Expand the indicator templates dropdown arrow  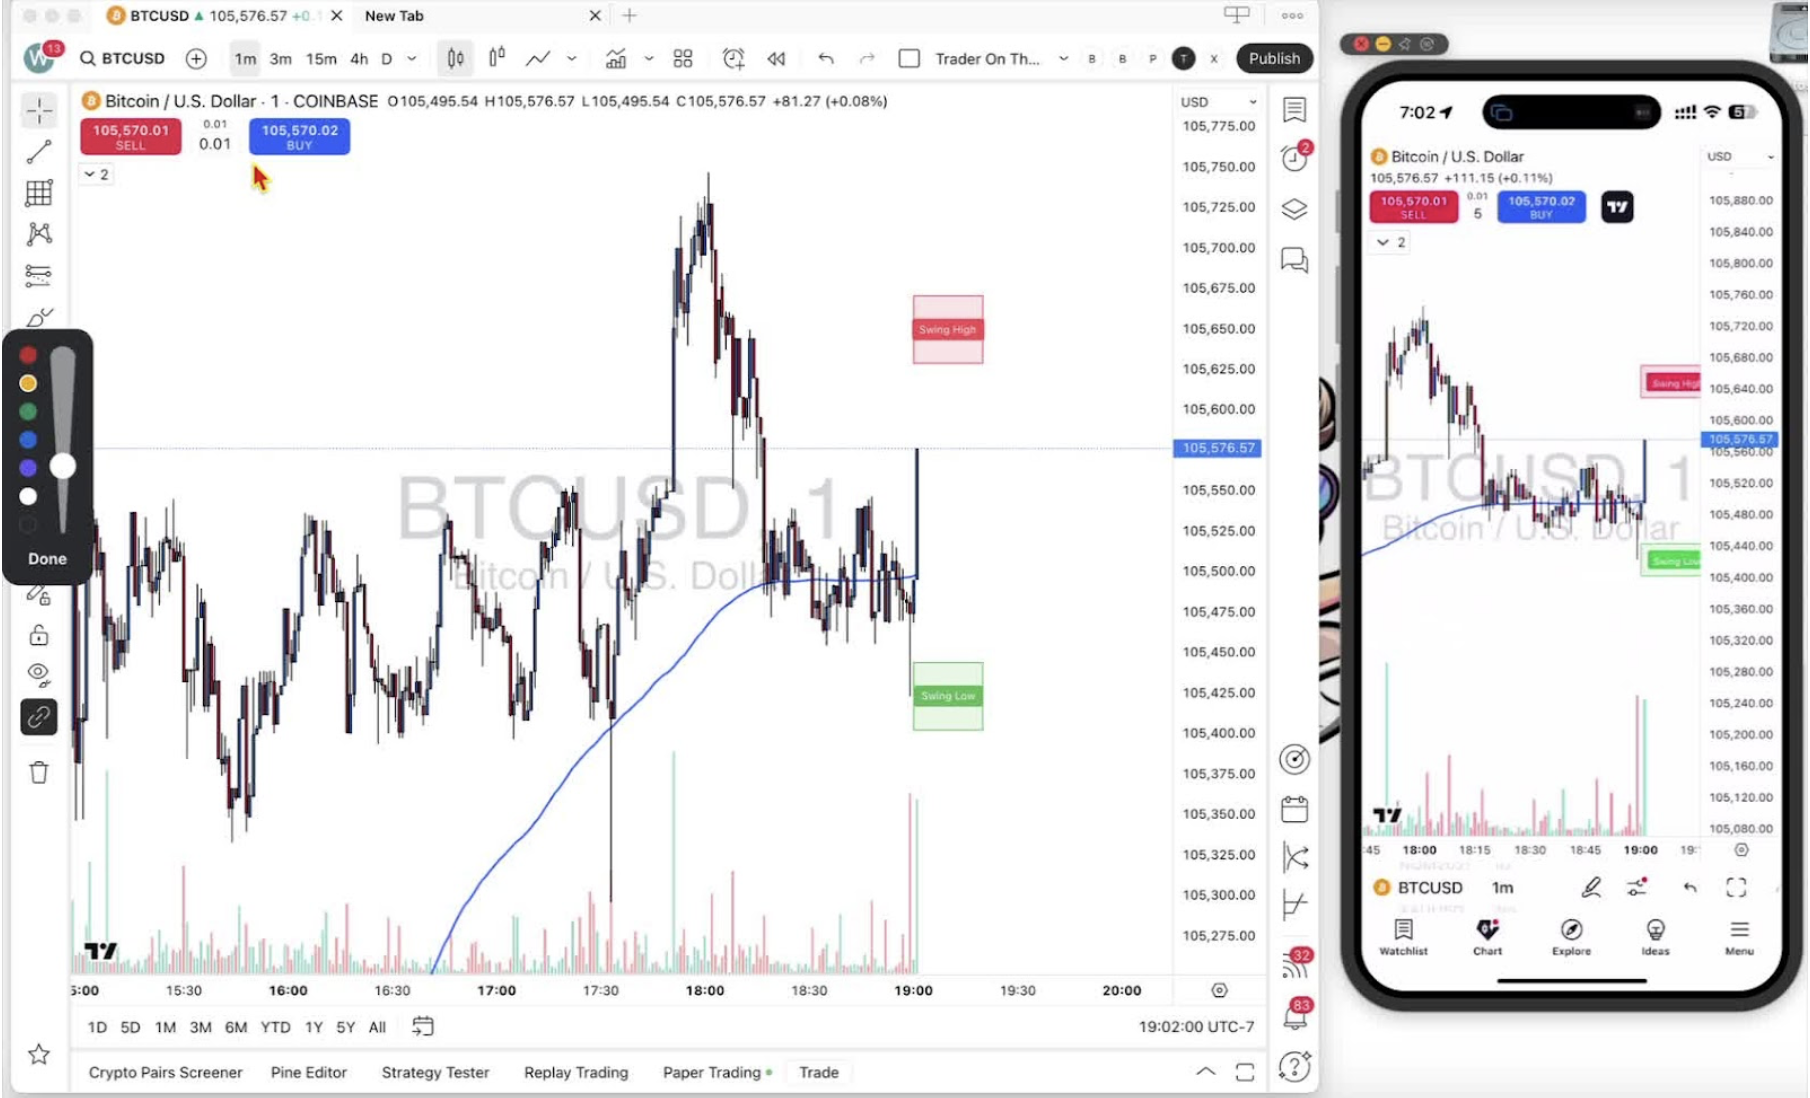[649, 59]
